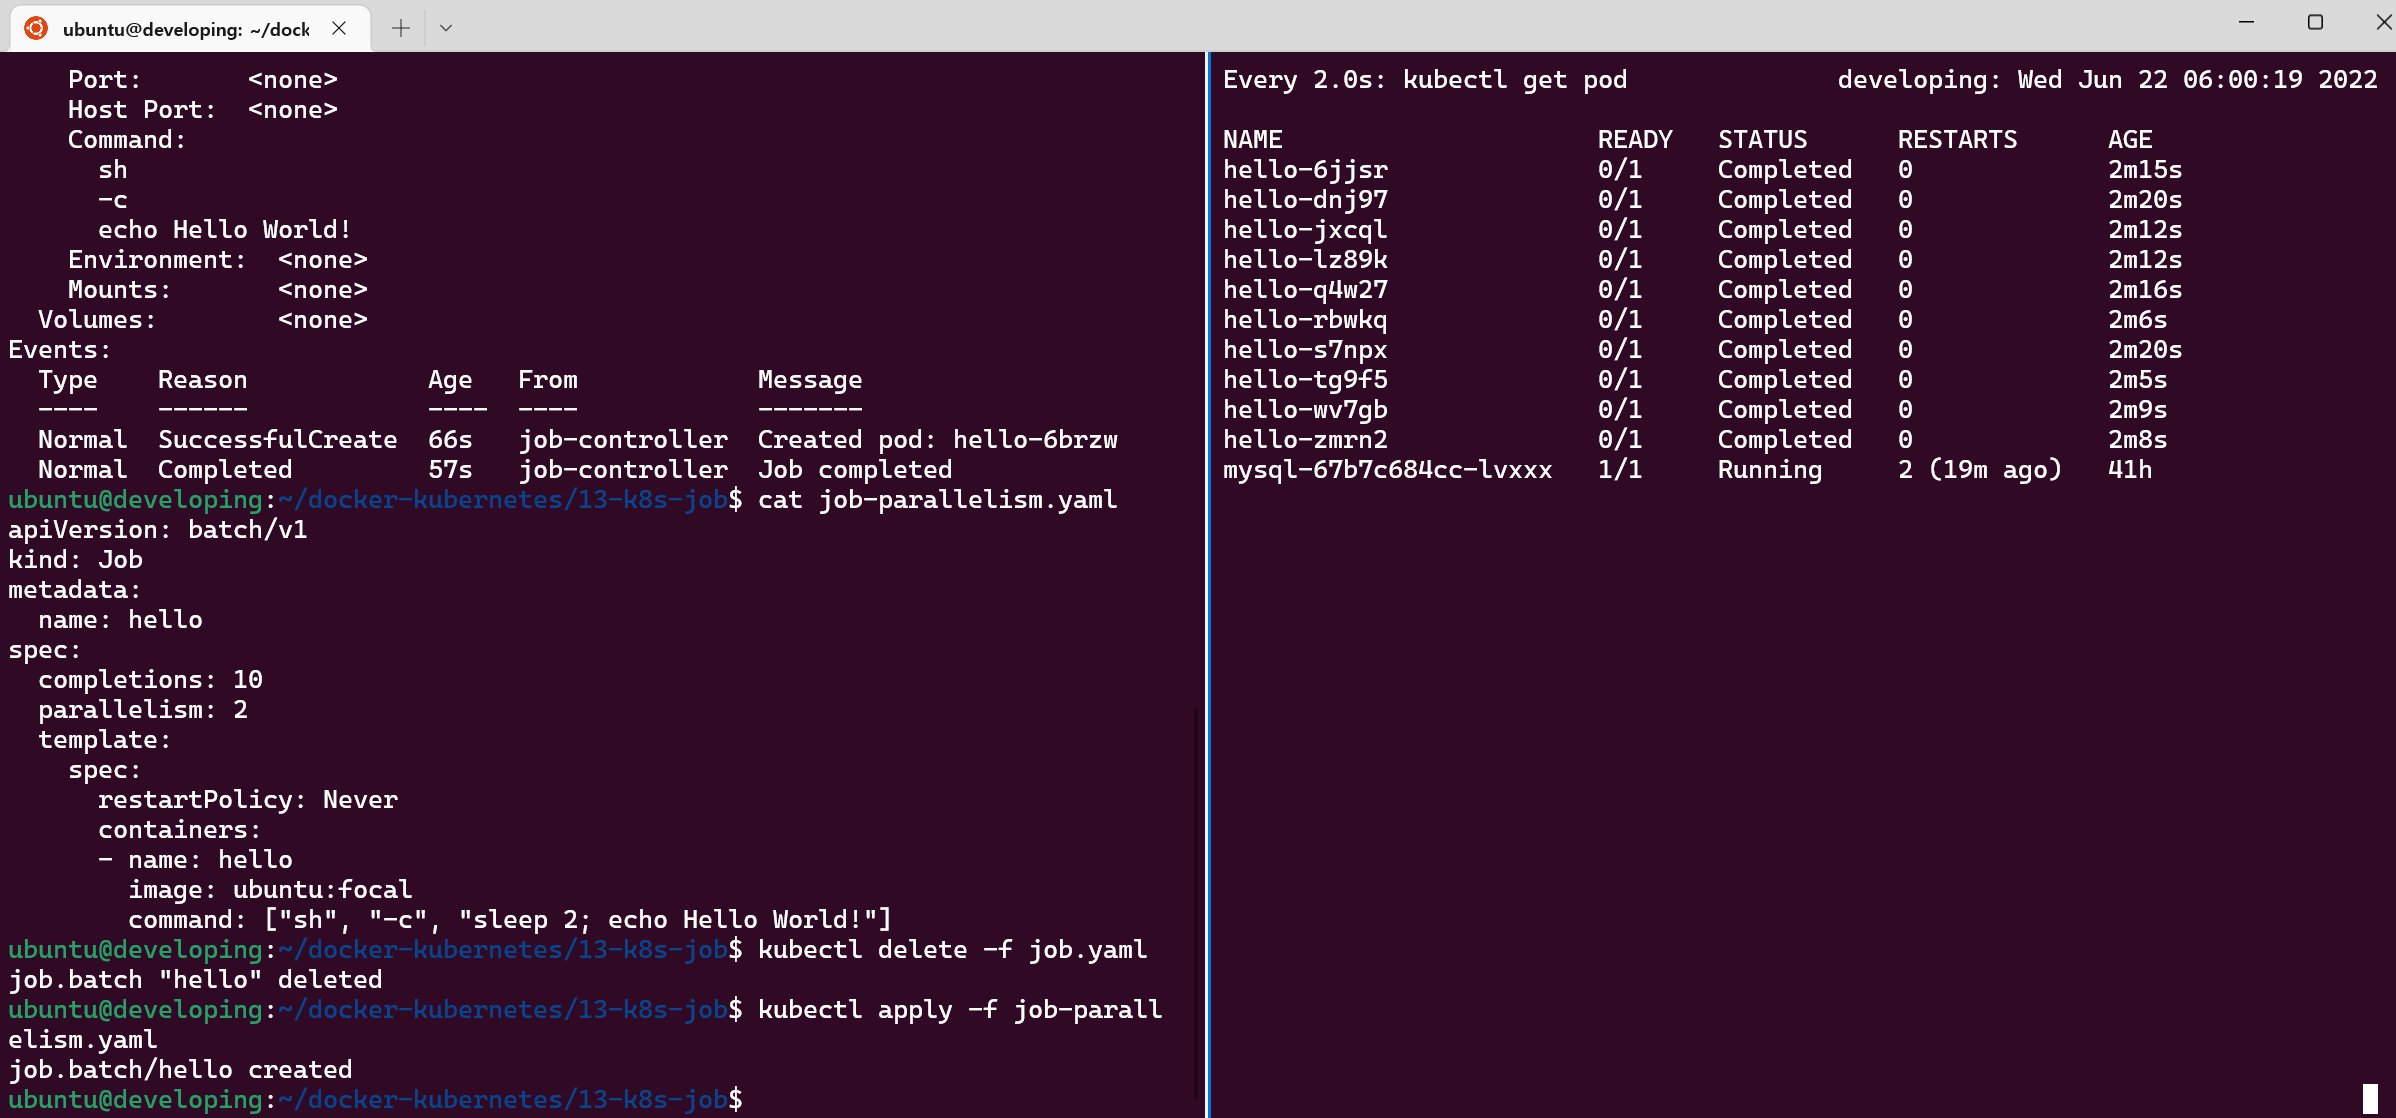2396x1118 pixels.
Task: Click the RESTARTS column header
Action: point(1957,140)
